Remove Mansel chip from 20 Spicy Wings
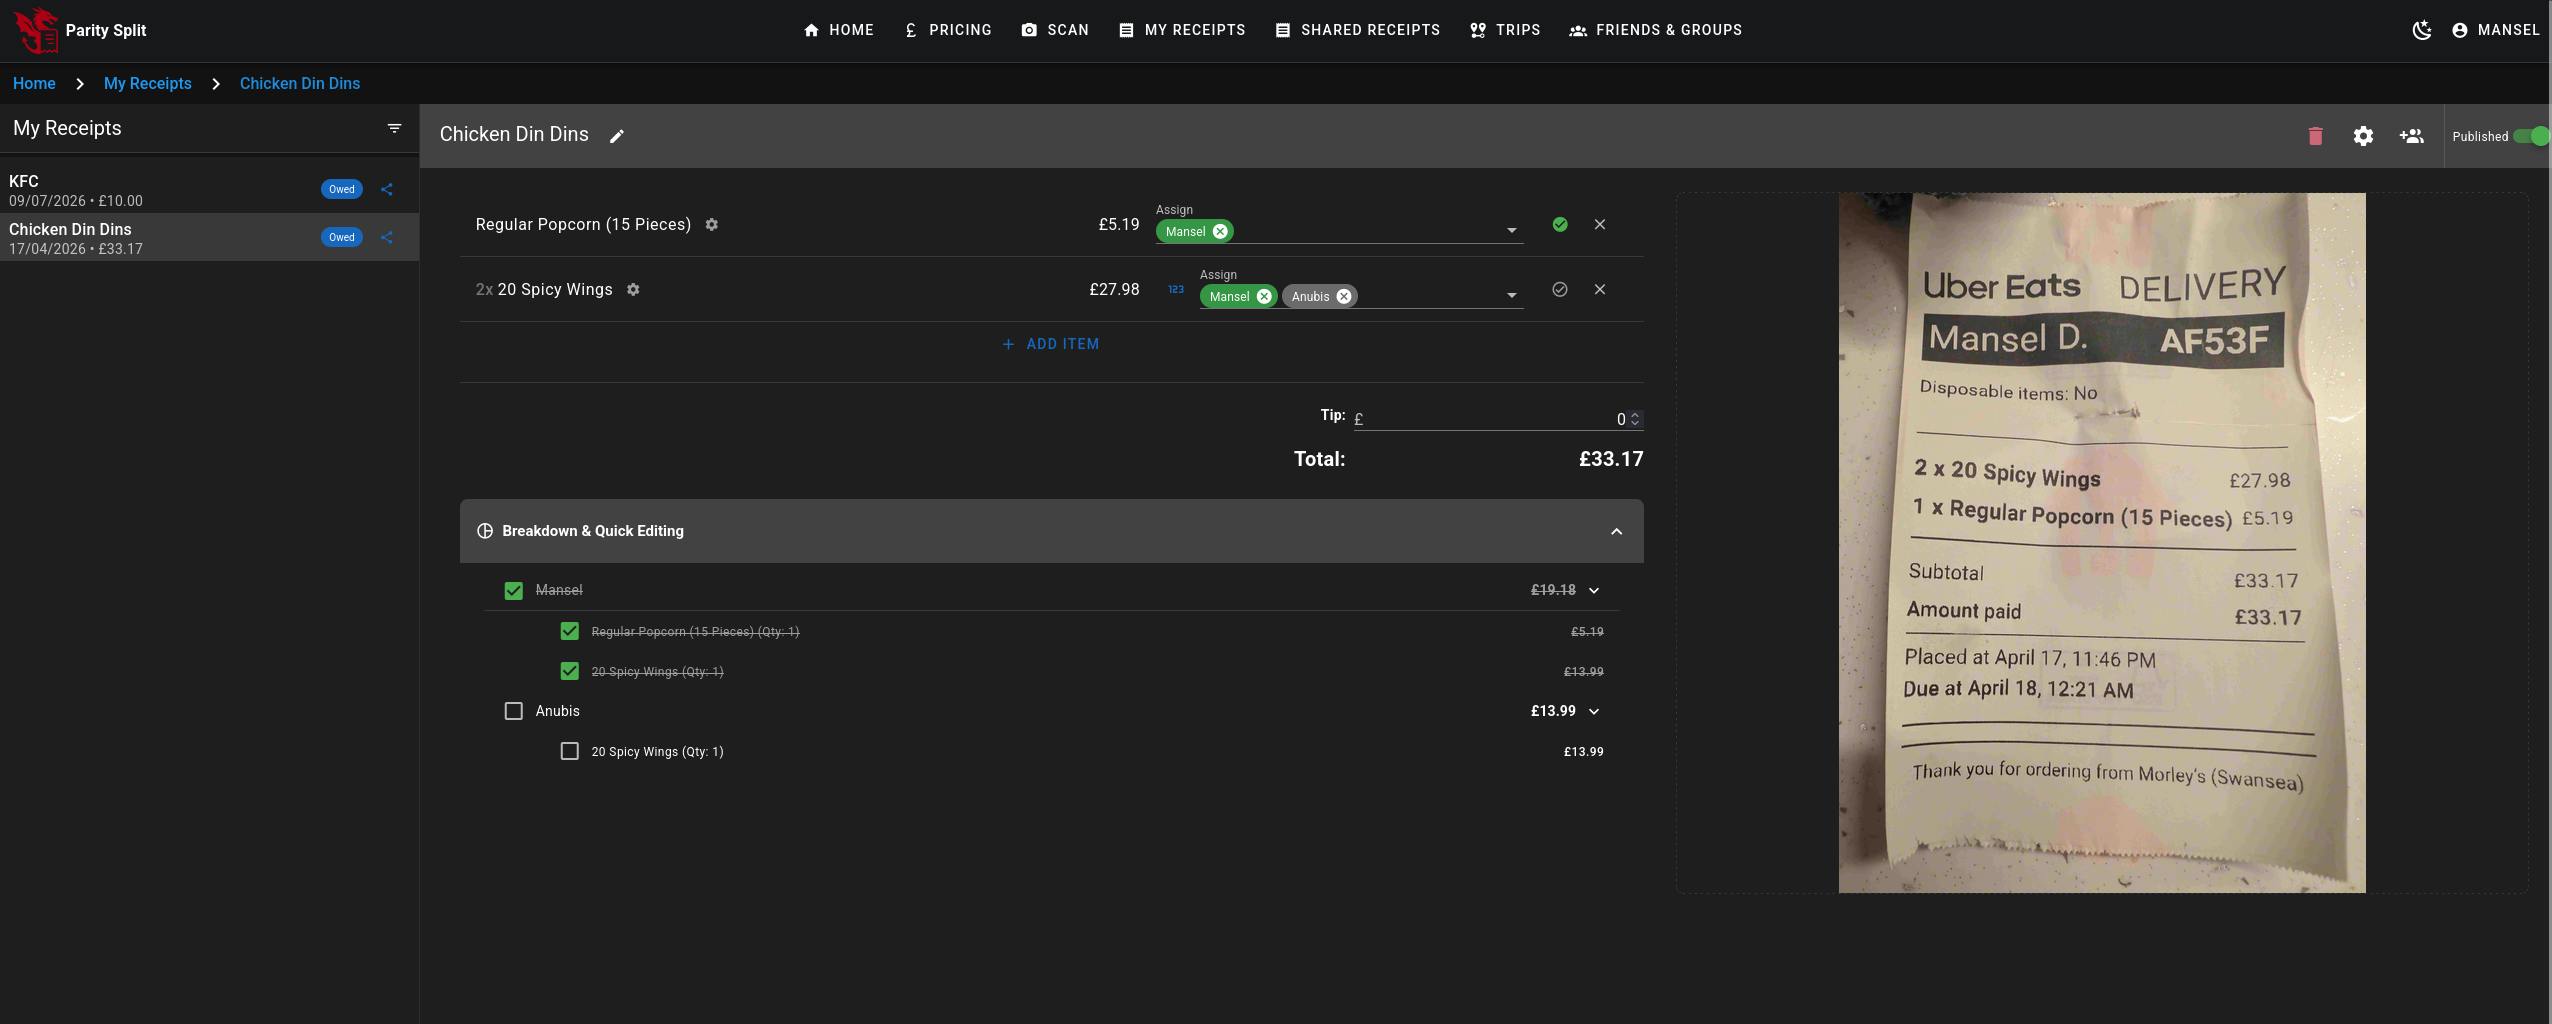The height and width of the screenshot is (1024, 2552). click(x=1264, y=297)
